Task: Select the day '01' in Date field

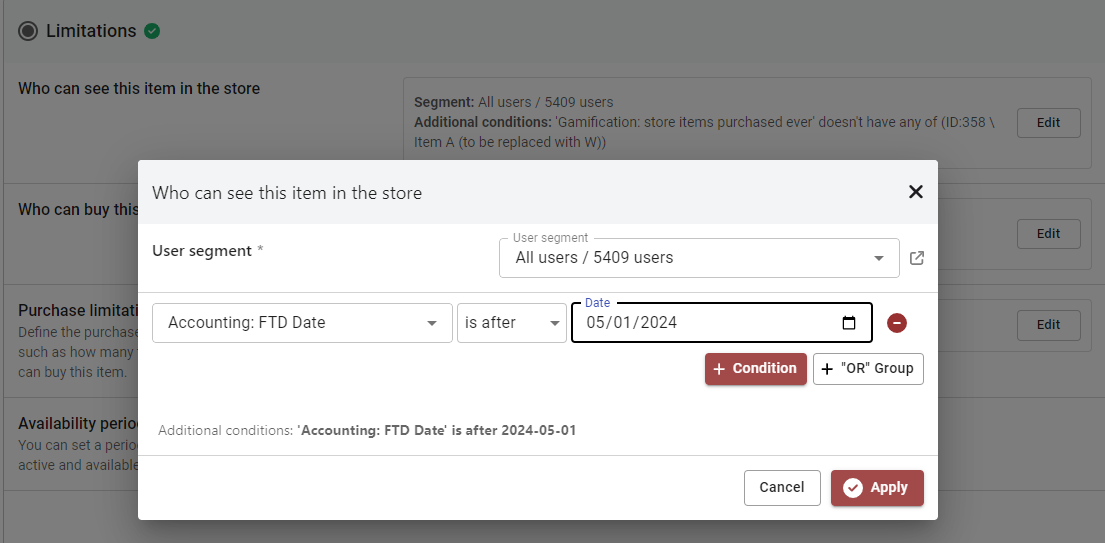Action: point(624,323)
